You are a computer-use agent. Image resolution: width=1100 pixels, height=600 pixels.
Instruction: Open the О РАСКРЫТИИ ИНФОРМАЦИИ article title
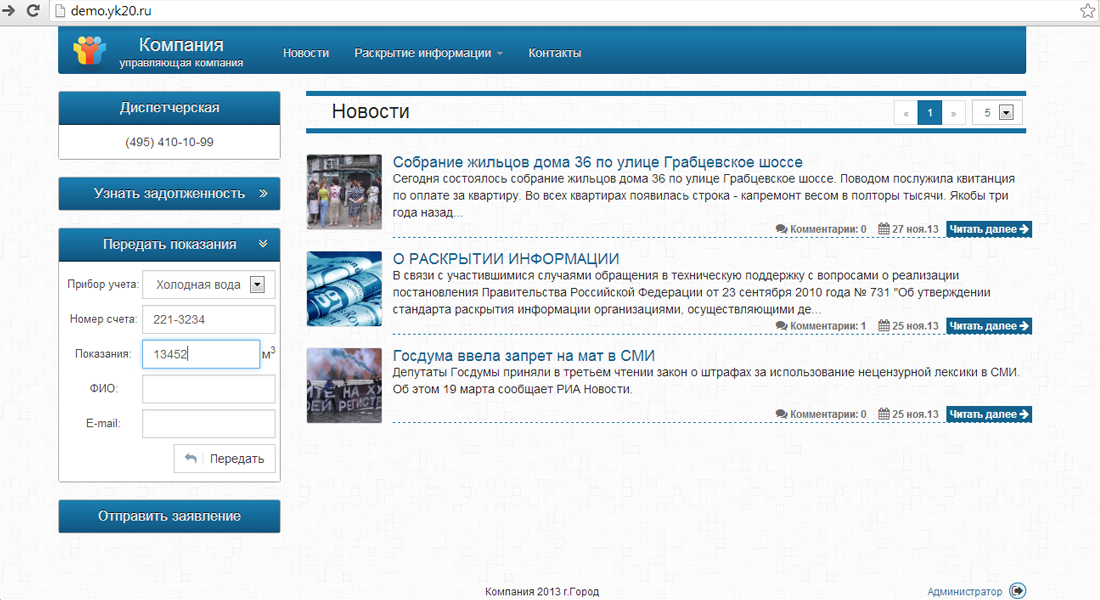tap(506, 259)
